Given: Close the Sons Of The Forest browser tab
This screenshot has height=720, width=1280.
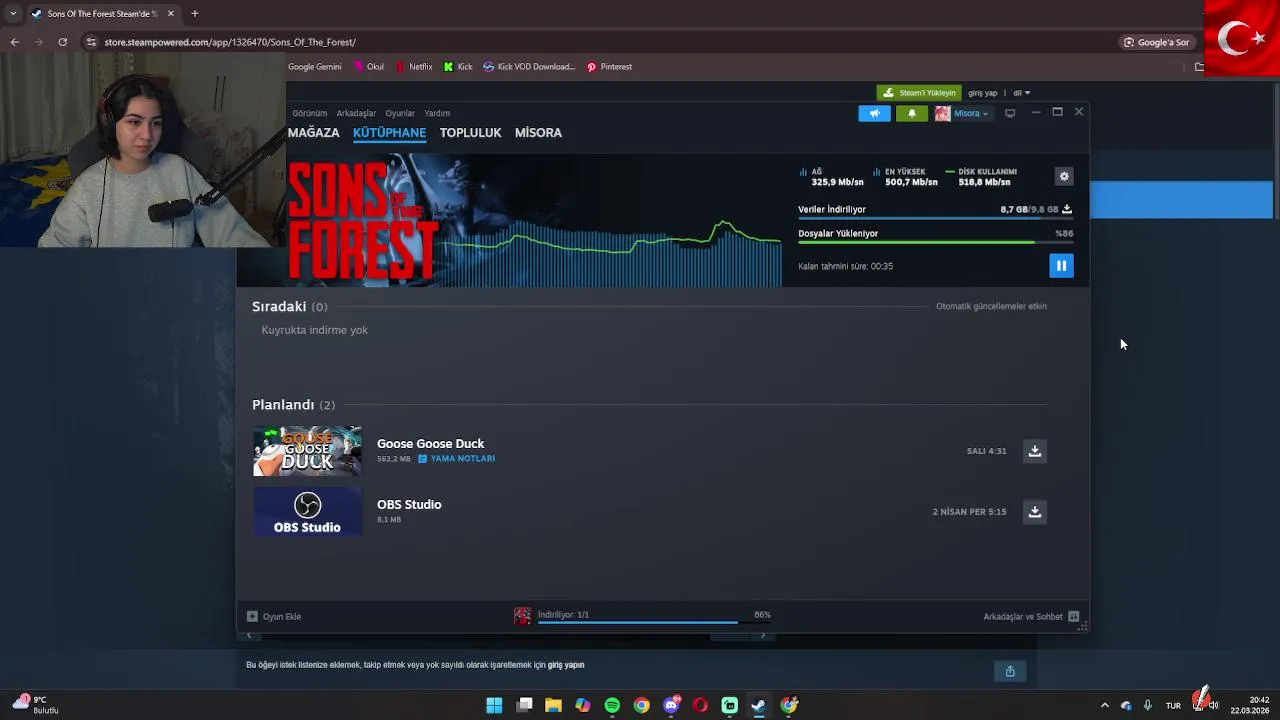Looking at the screenshot, I should 170,14.
